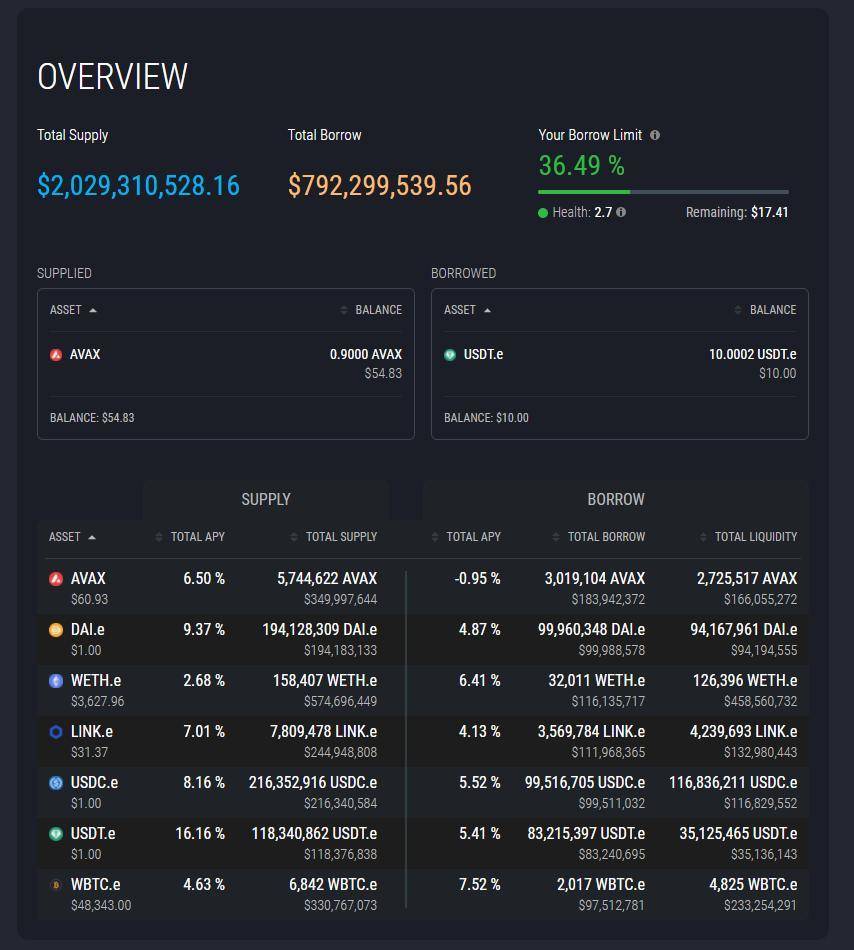Click info icon next to Health value
The image size is (854, 950).
621,212
